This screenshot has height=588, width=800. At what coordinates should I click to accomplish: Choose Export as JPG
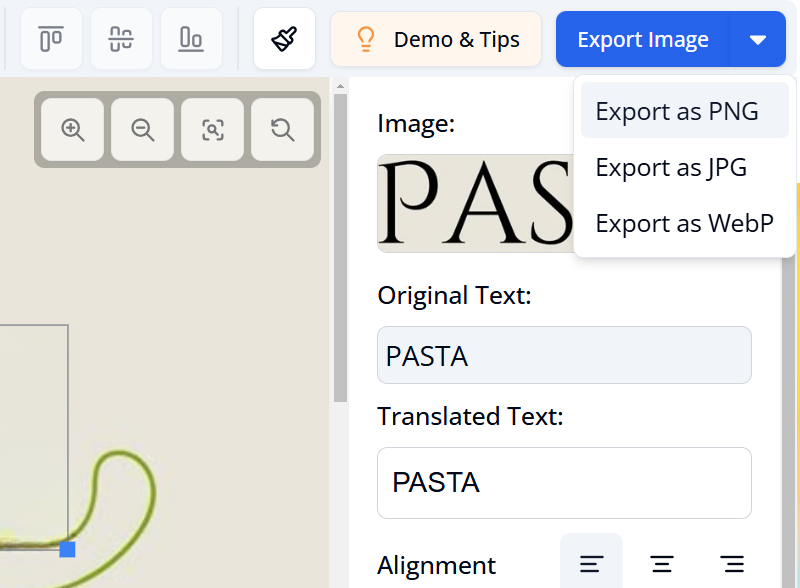671,167
